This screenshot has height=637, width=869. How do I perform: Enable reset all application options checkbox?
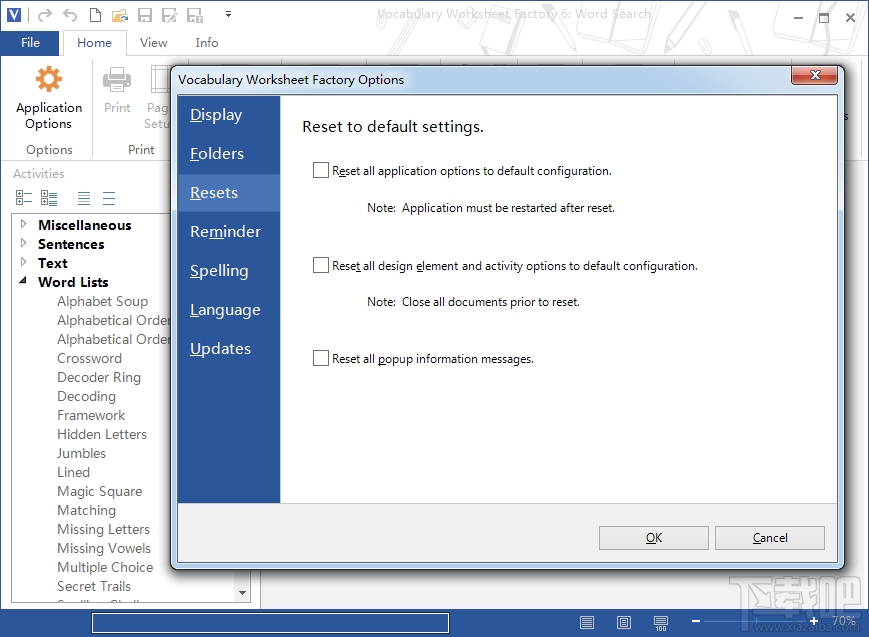[x=321, y=170]
